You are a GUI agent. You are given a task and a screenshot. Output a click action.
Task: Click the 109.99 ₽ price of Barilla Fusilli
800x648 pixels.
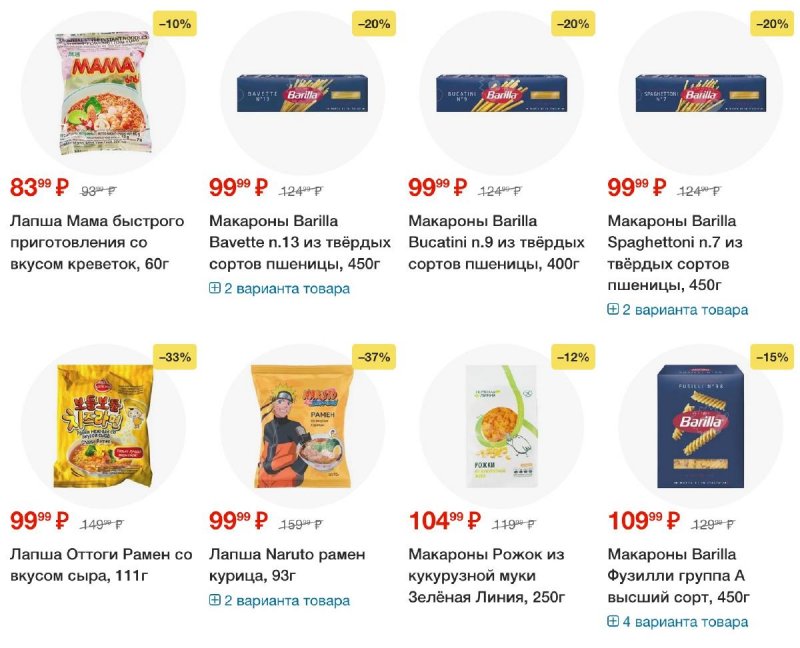point(644,520)
